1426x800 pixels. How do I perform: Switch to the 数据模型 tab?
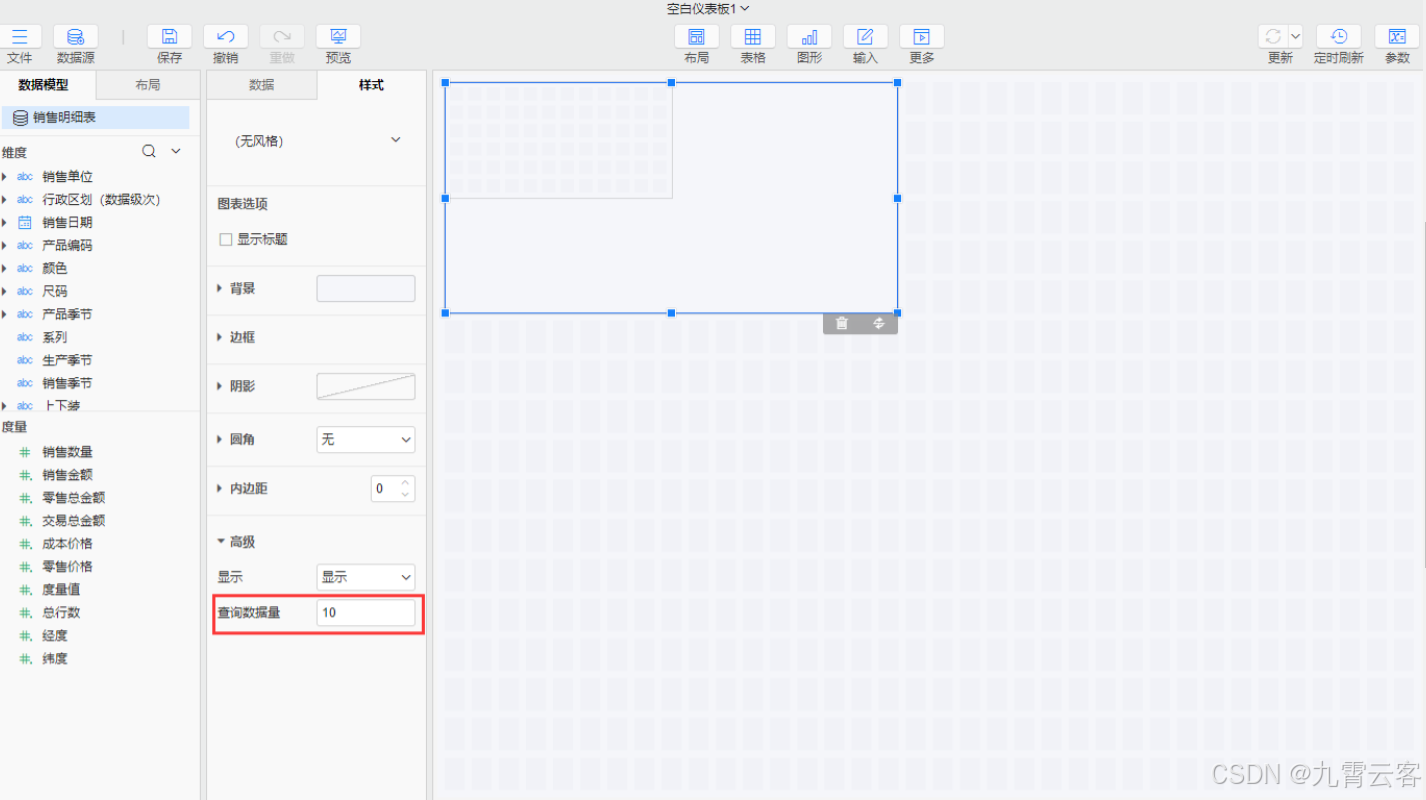49,85
